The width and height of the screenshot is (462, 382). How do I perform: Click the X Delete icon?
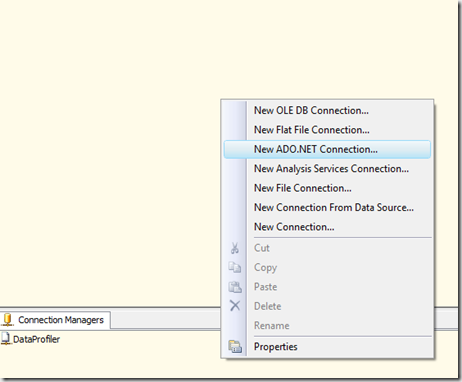(235, 305)
